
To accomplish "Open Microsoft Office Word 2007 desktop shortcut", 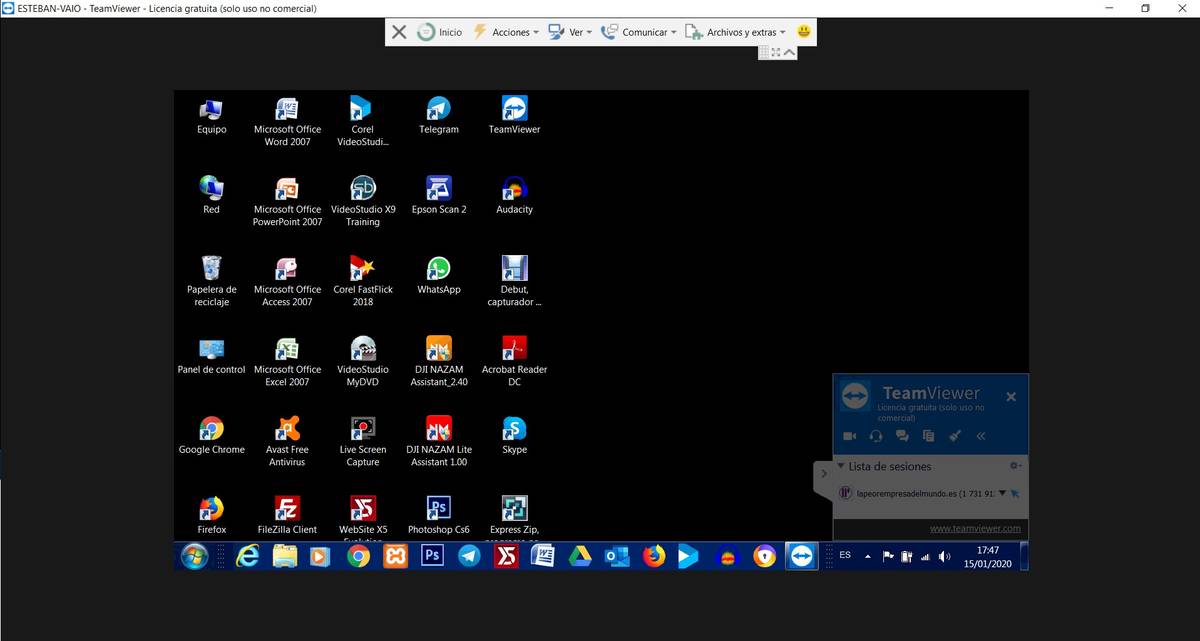I will tap(287, 121).
